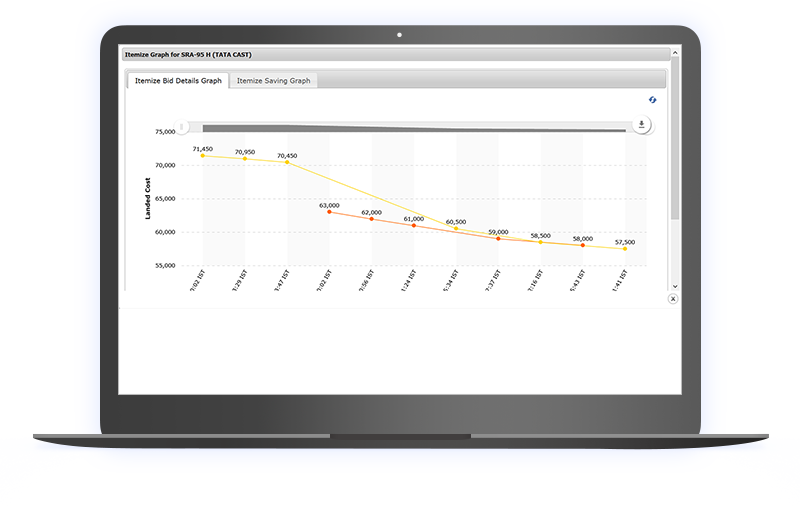Image resolution: width=800 pixels, height=506 pixels.
Task: Click the blue refresh icon
Action: [x=653, y=99]
